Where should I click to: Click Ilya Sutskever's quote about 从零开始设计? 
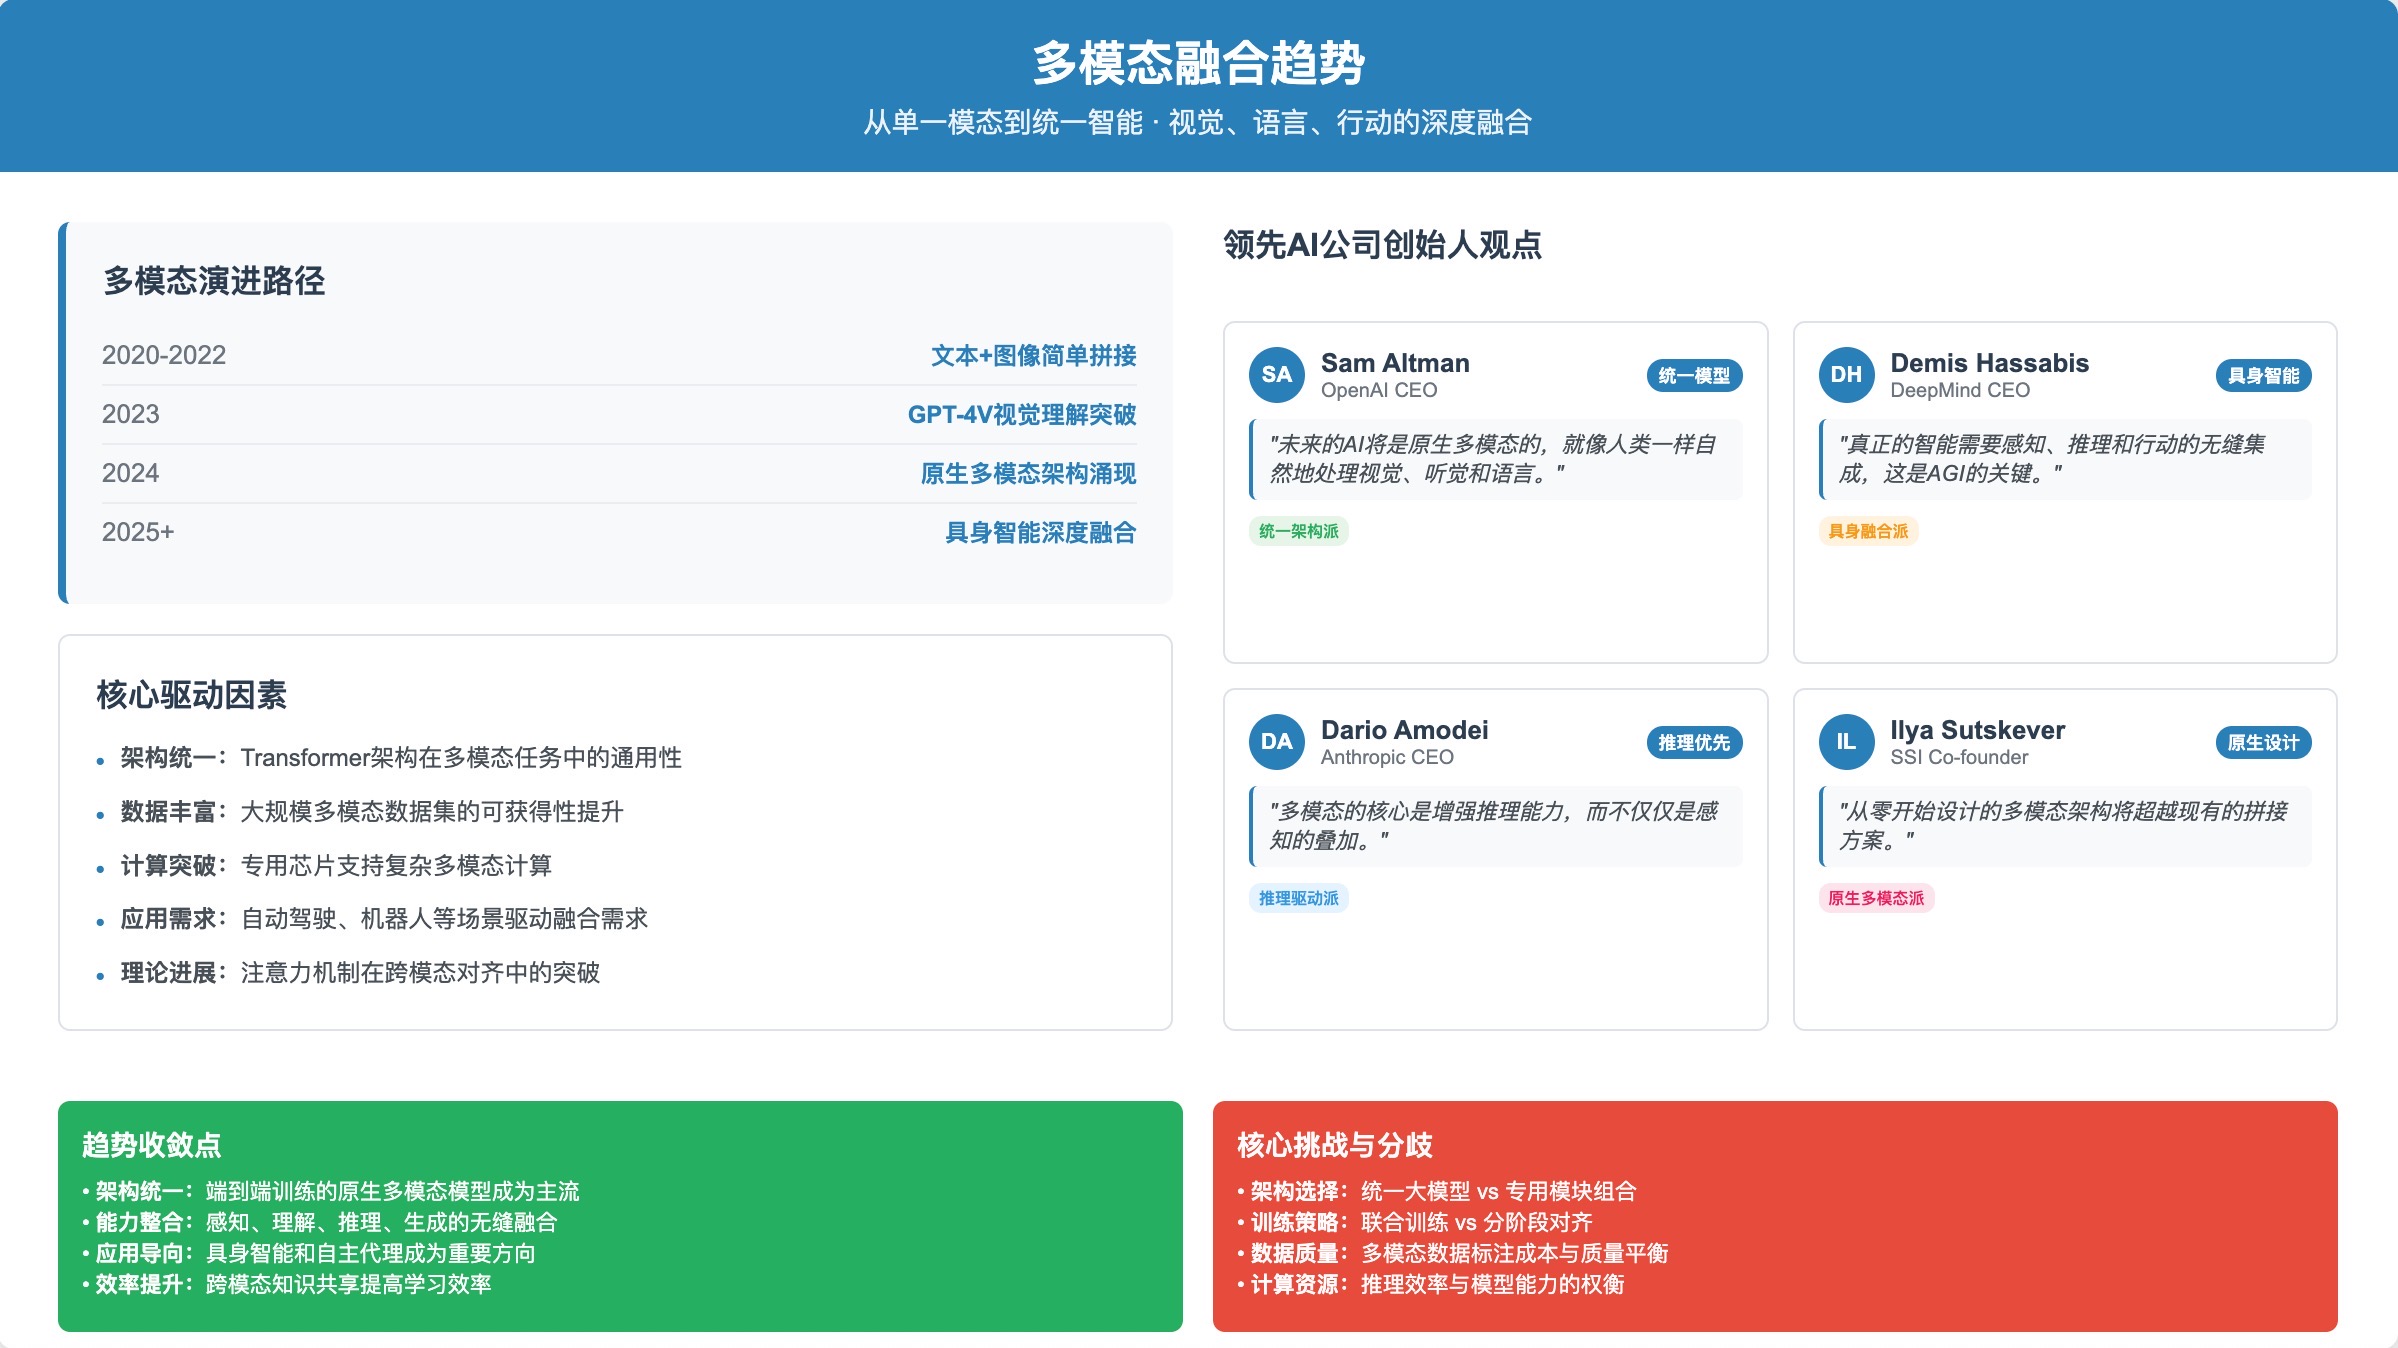pyautogui.click(x=2065, y=826)
